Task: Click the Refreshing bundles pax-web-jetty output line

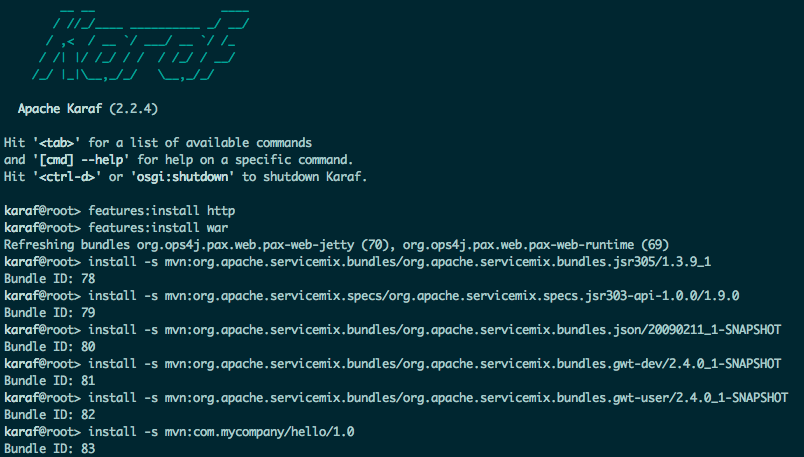Action: [336, 245]
